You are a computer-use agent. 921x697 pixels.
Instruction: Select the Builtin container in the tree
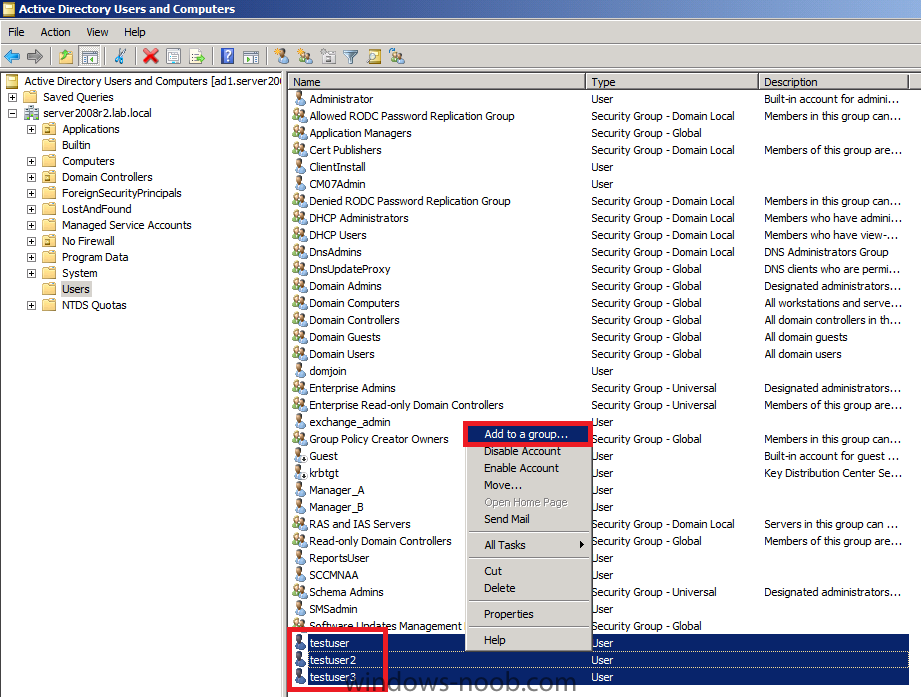[x=76, y=145]
